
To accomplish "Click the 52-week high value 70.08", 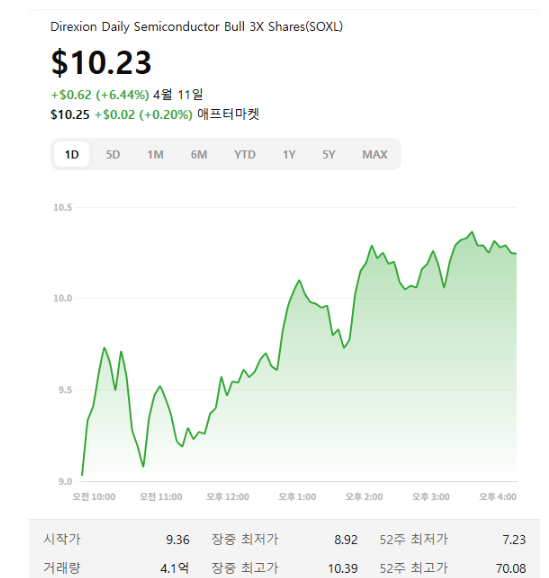I will [511, 568].
